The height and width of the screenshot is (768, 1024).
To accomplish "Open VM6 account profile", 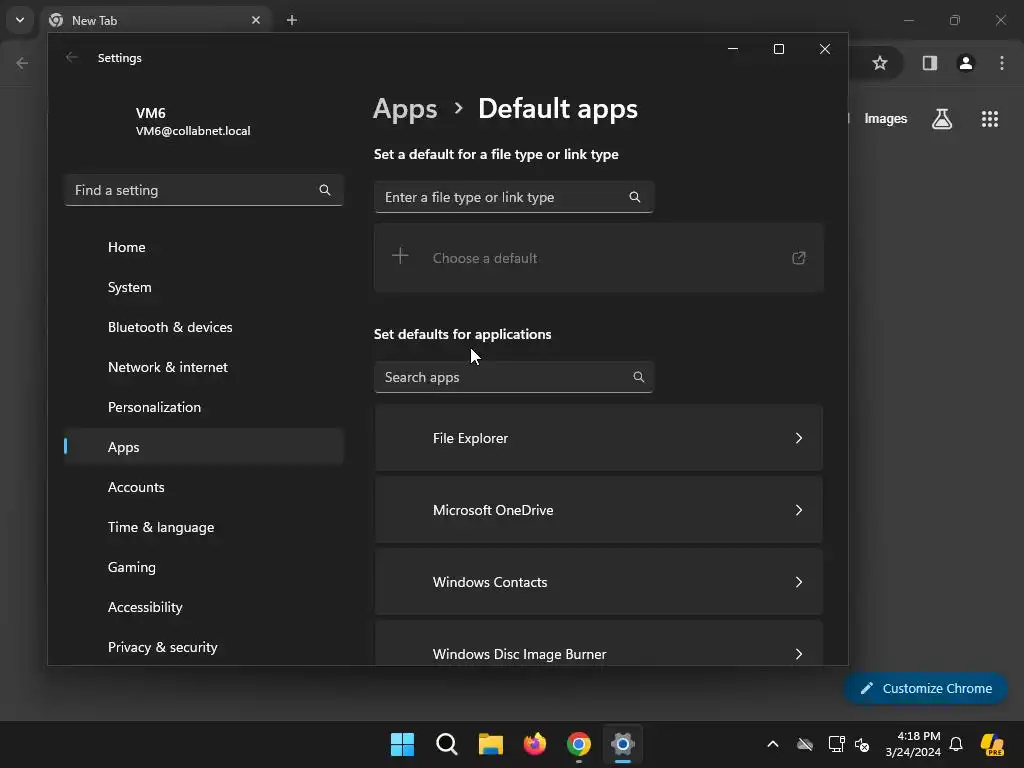I will [193, 121].
